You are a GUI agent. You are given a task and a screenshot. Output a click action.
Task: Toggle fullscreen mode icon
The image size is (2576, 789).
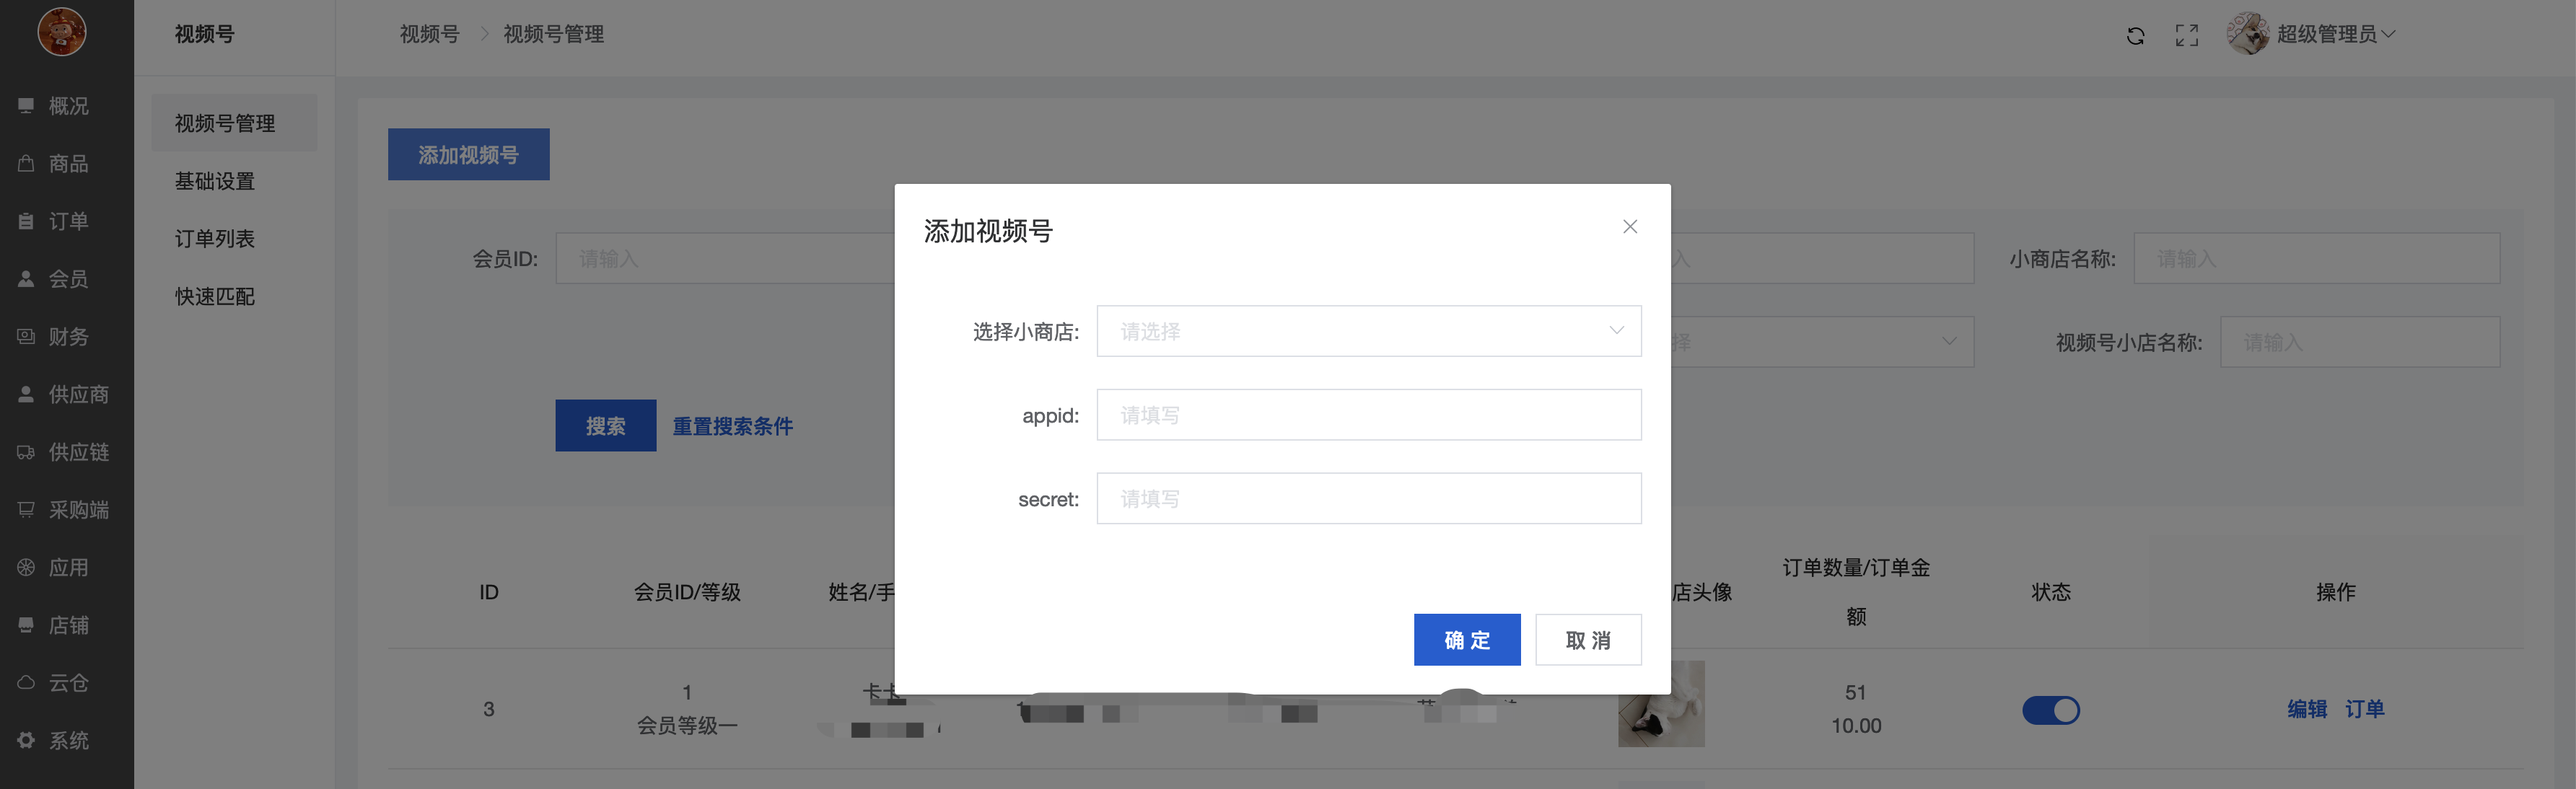point(2186,36)
